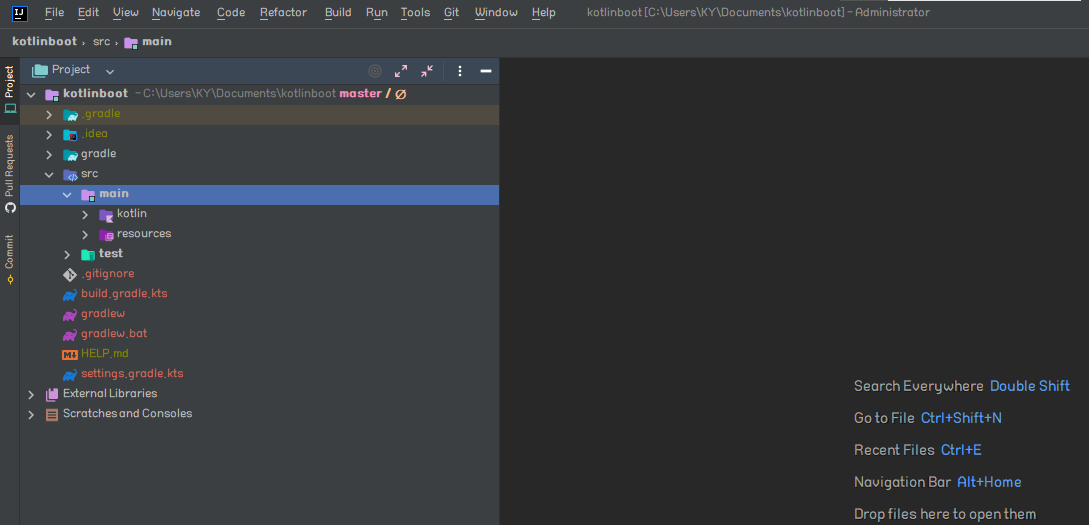Open the Build menu
The width and height of the screenshot is (1089, 525).
pos(338,12)
